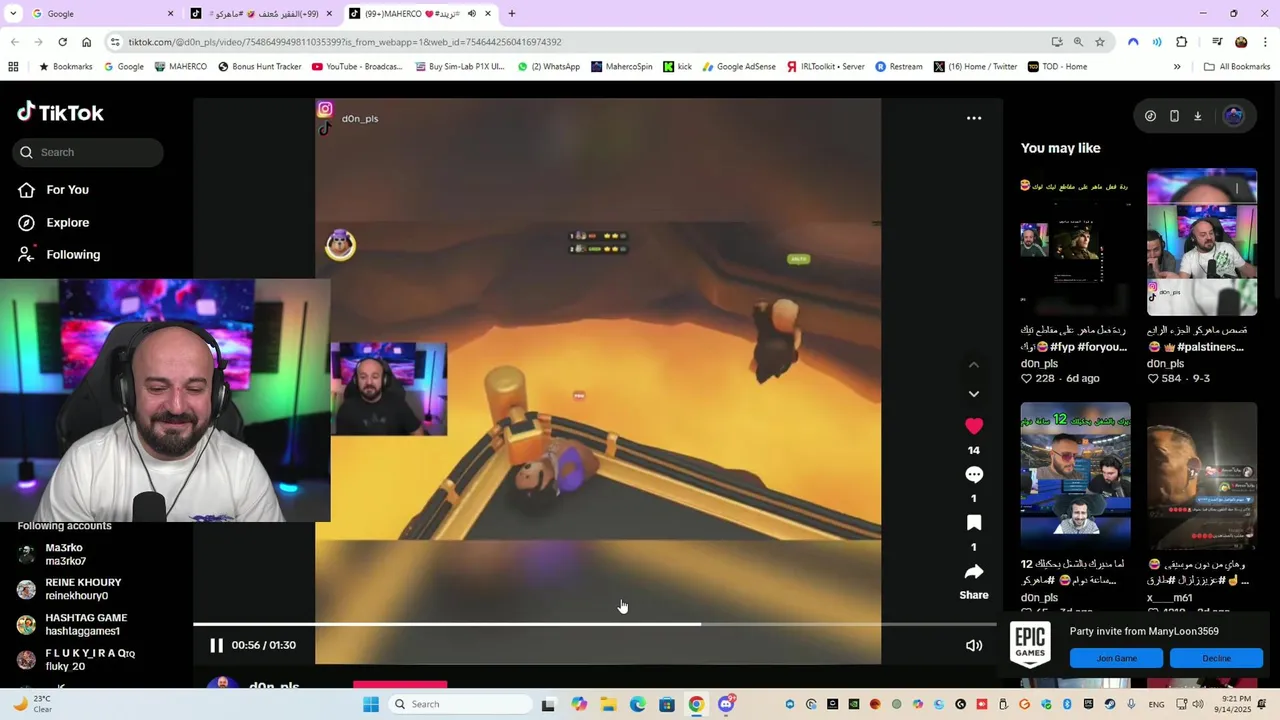Pause the playing video

(216, 645)
